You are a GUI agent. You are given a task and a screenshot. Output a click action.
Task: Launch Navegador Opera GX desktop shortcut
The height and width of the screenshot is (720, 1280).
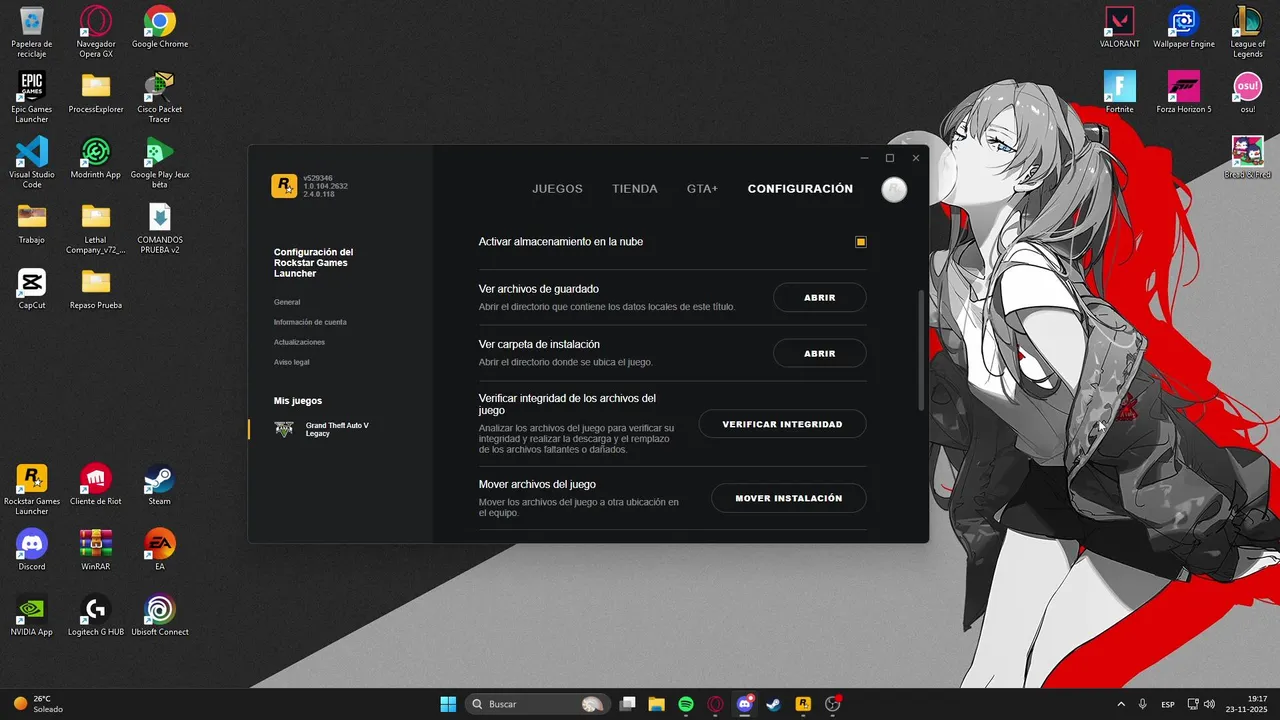tap(96, 32)
